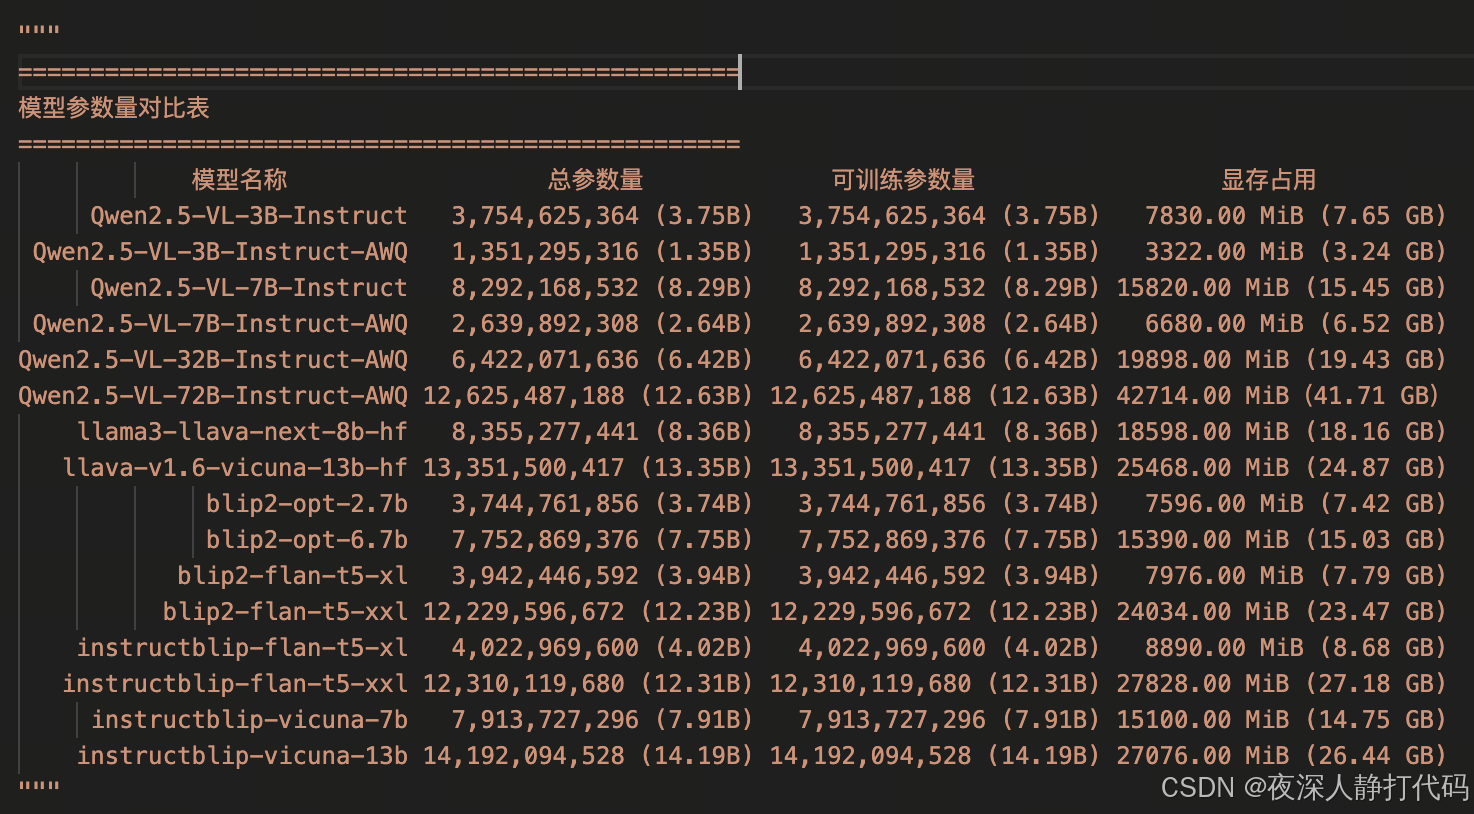
Task: Click total params 1,351,295,316 (1.35B) in 总参数量 column
Action: coord(602,252)
